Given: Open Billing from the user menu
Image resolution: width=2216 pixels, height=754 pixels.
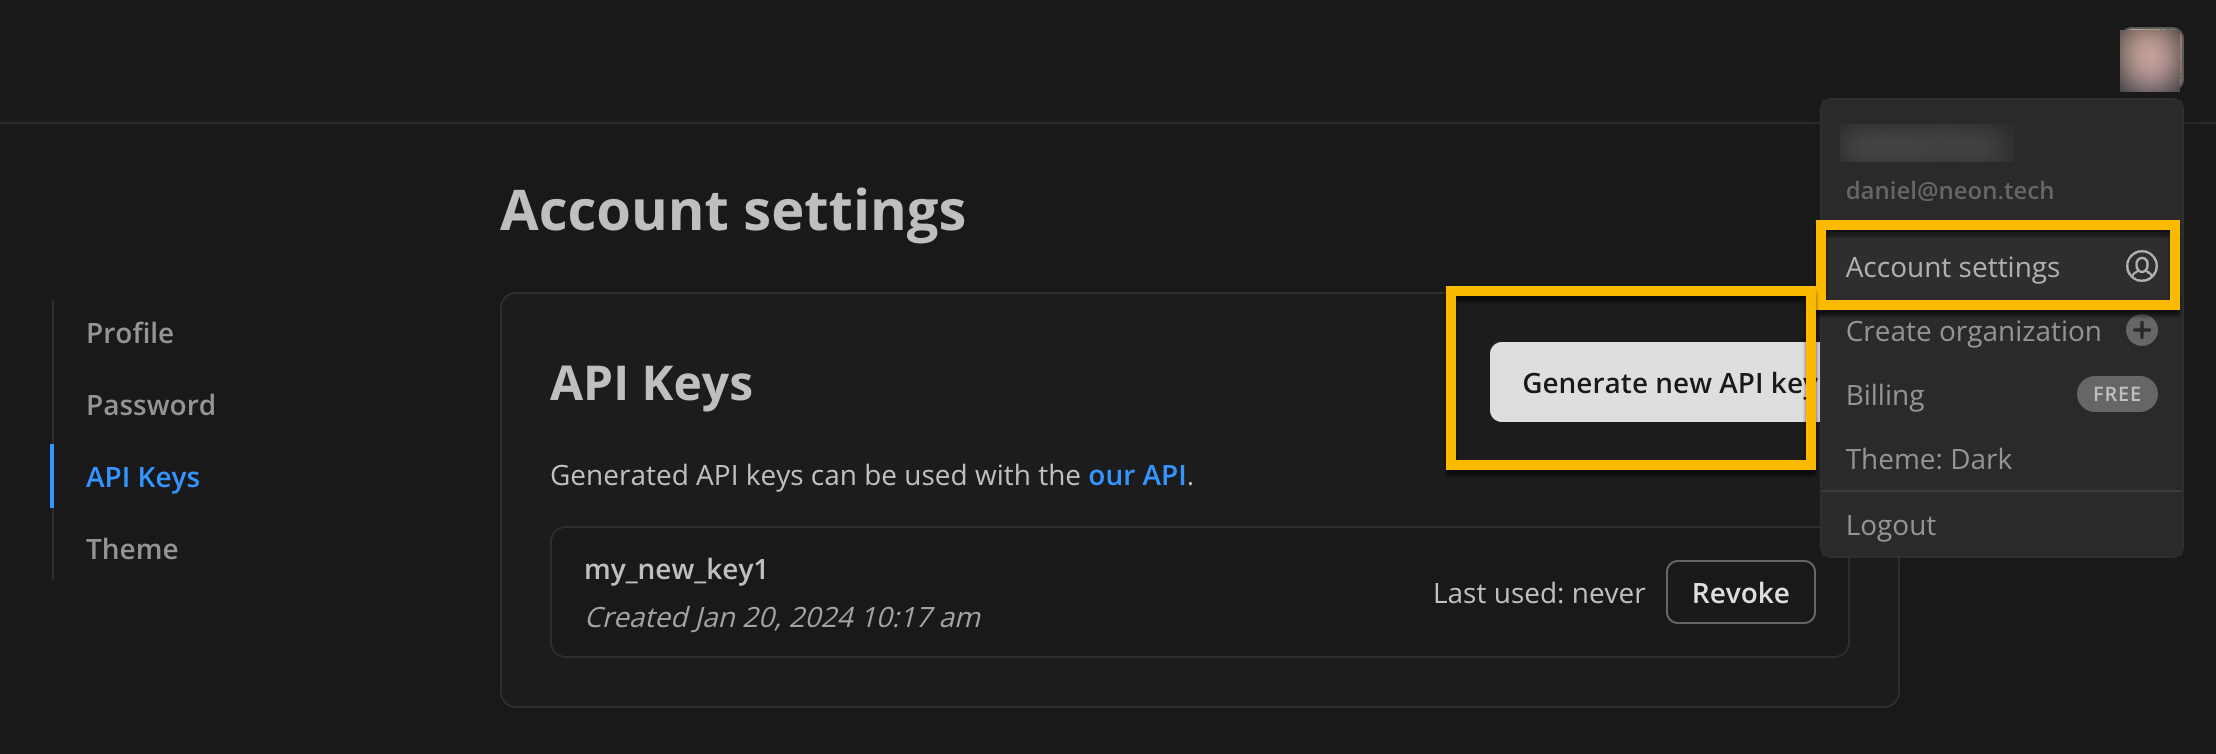Looking at the screenshot, I should pyautogui.click(x=1885, y=396).
